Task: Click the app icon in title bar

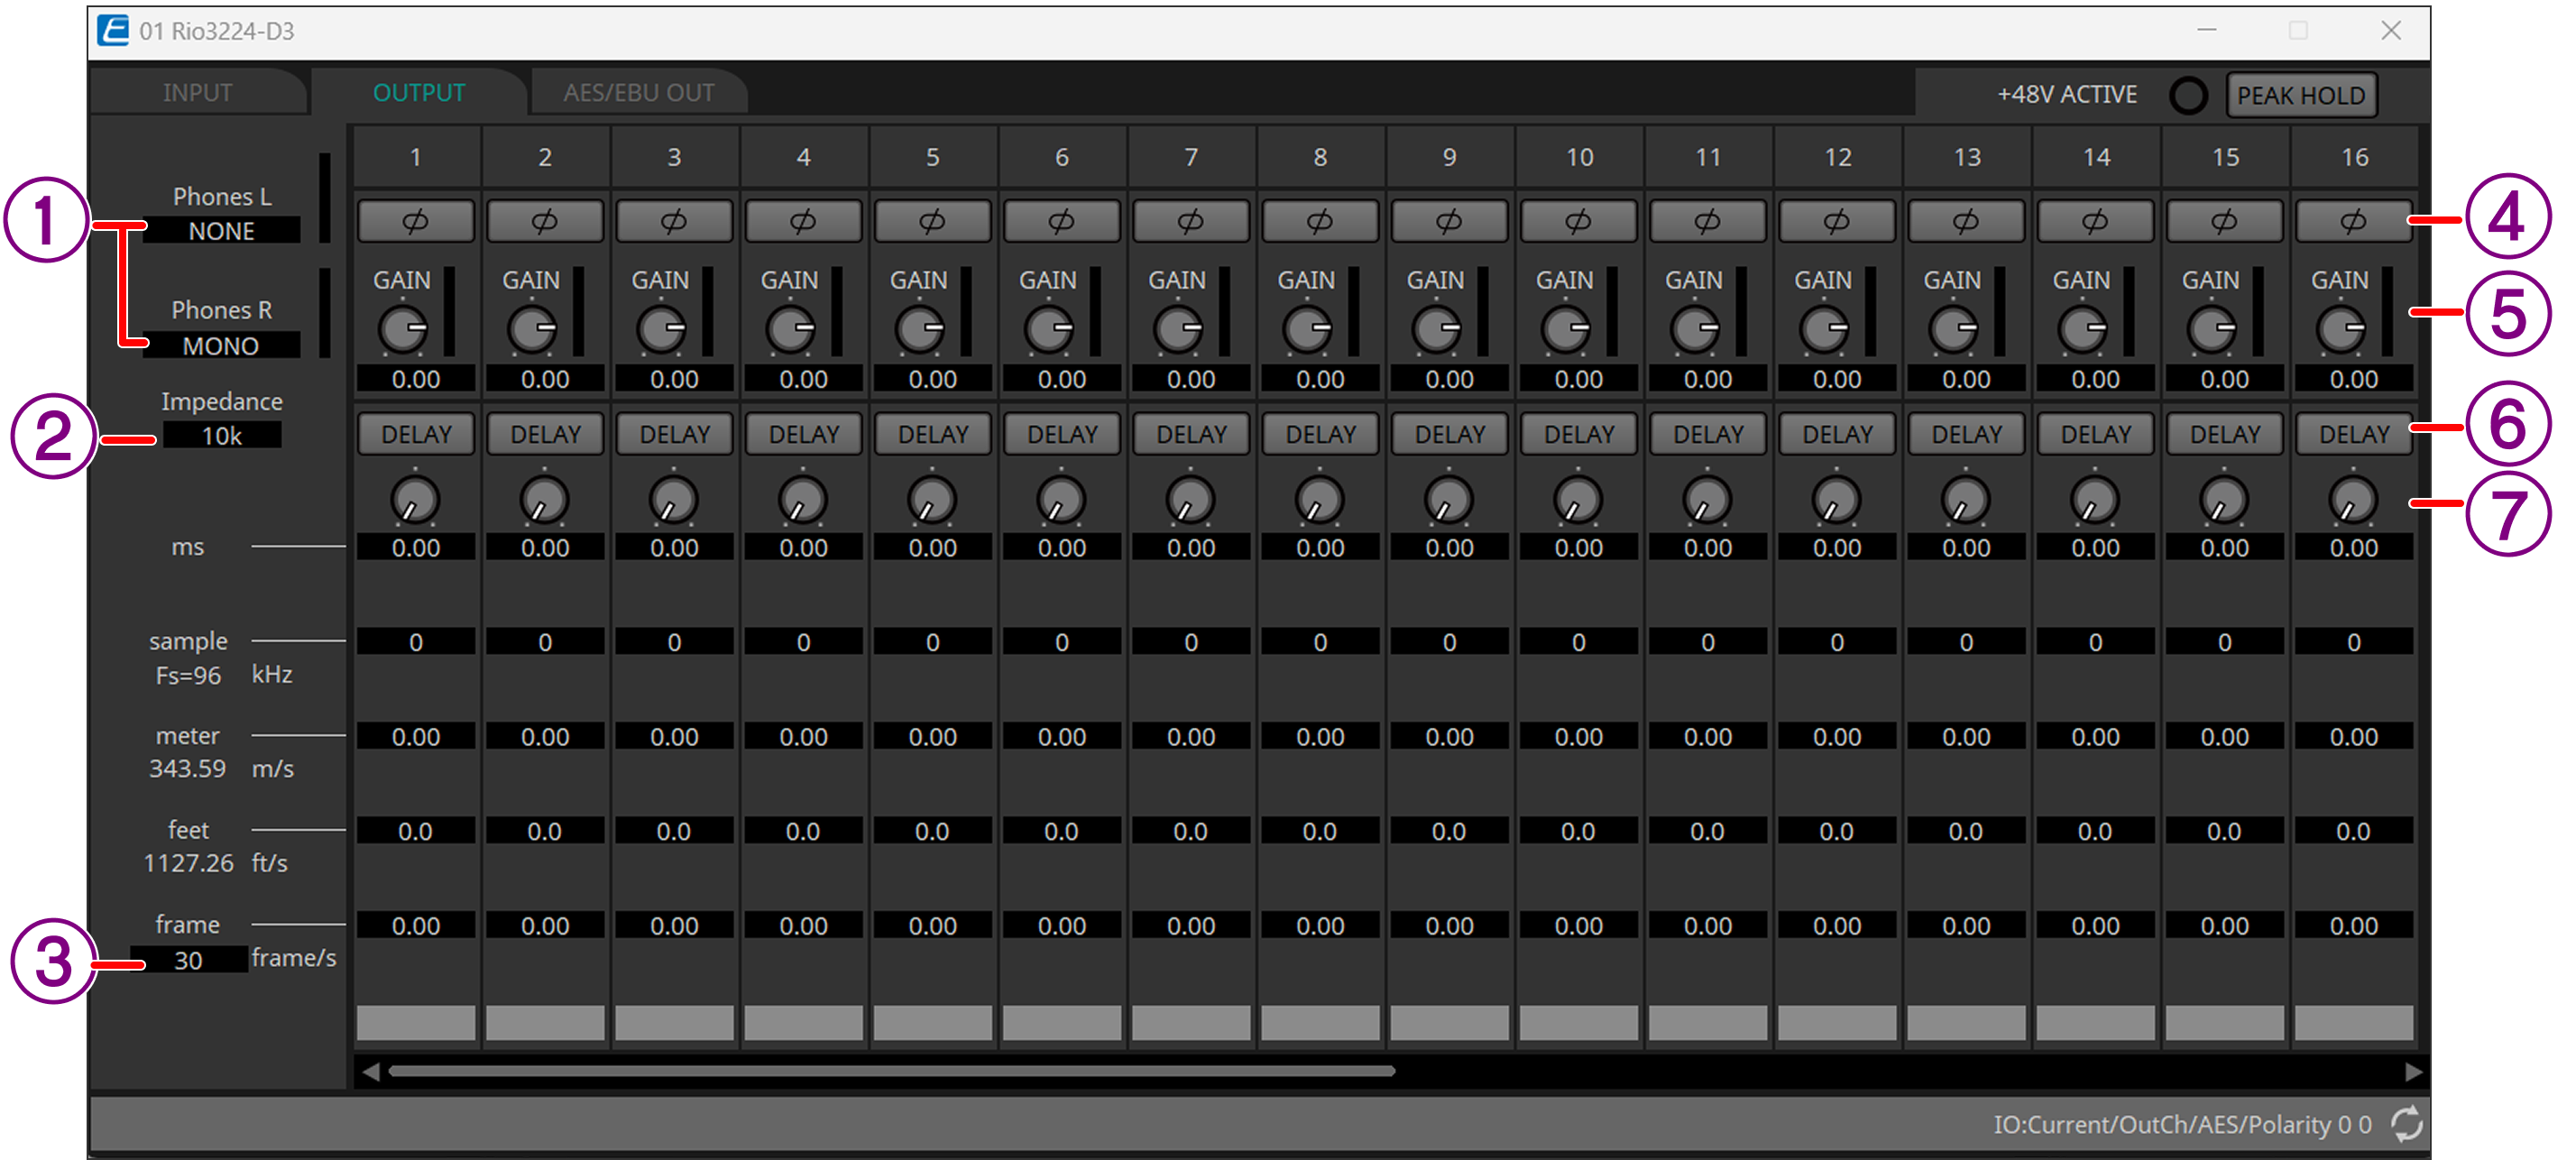Action: pos(113,31)
